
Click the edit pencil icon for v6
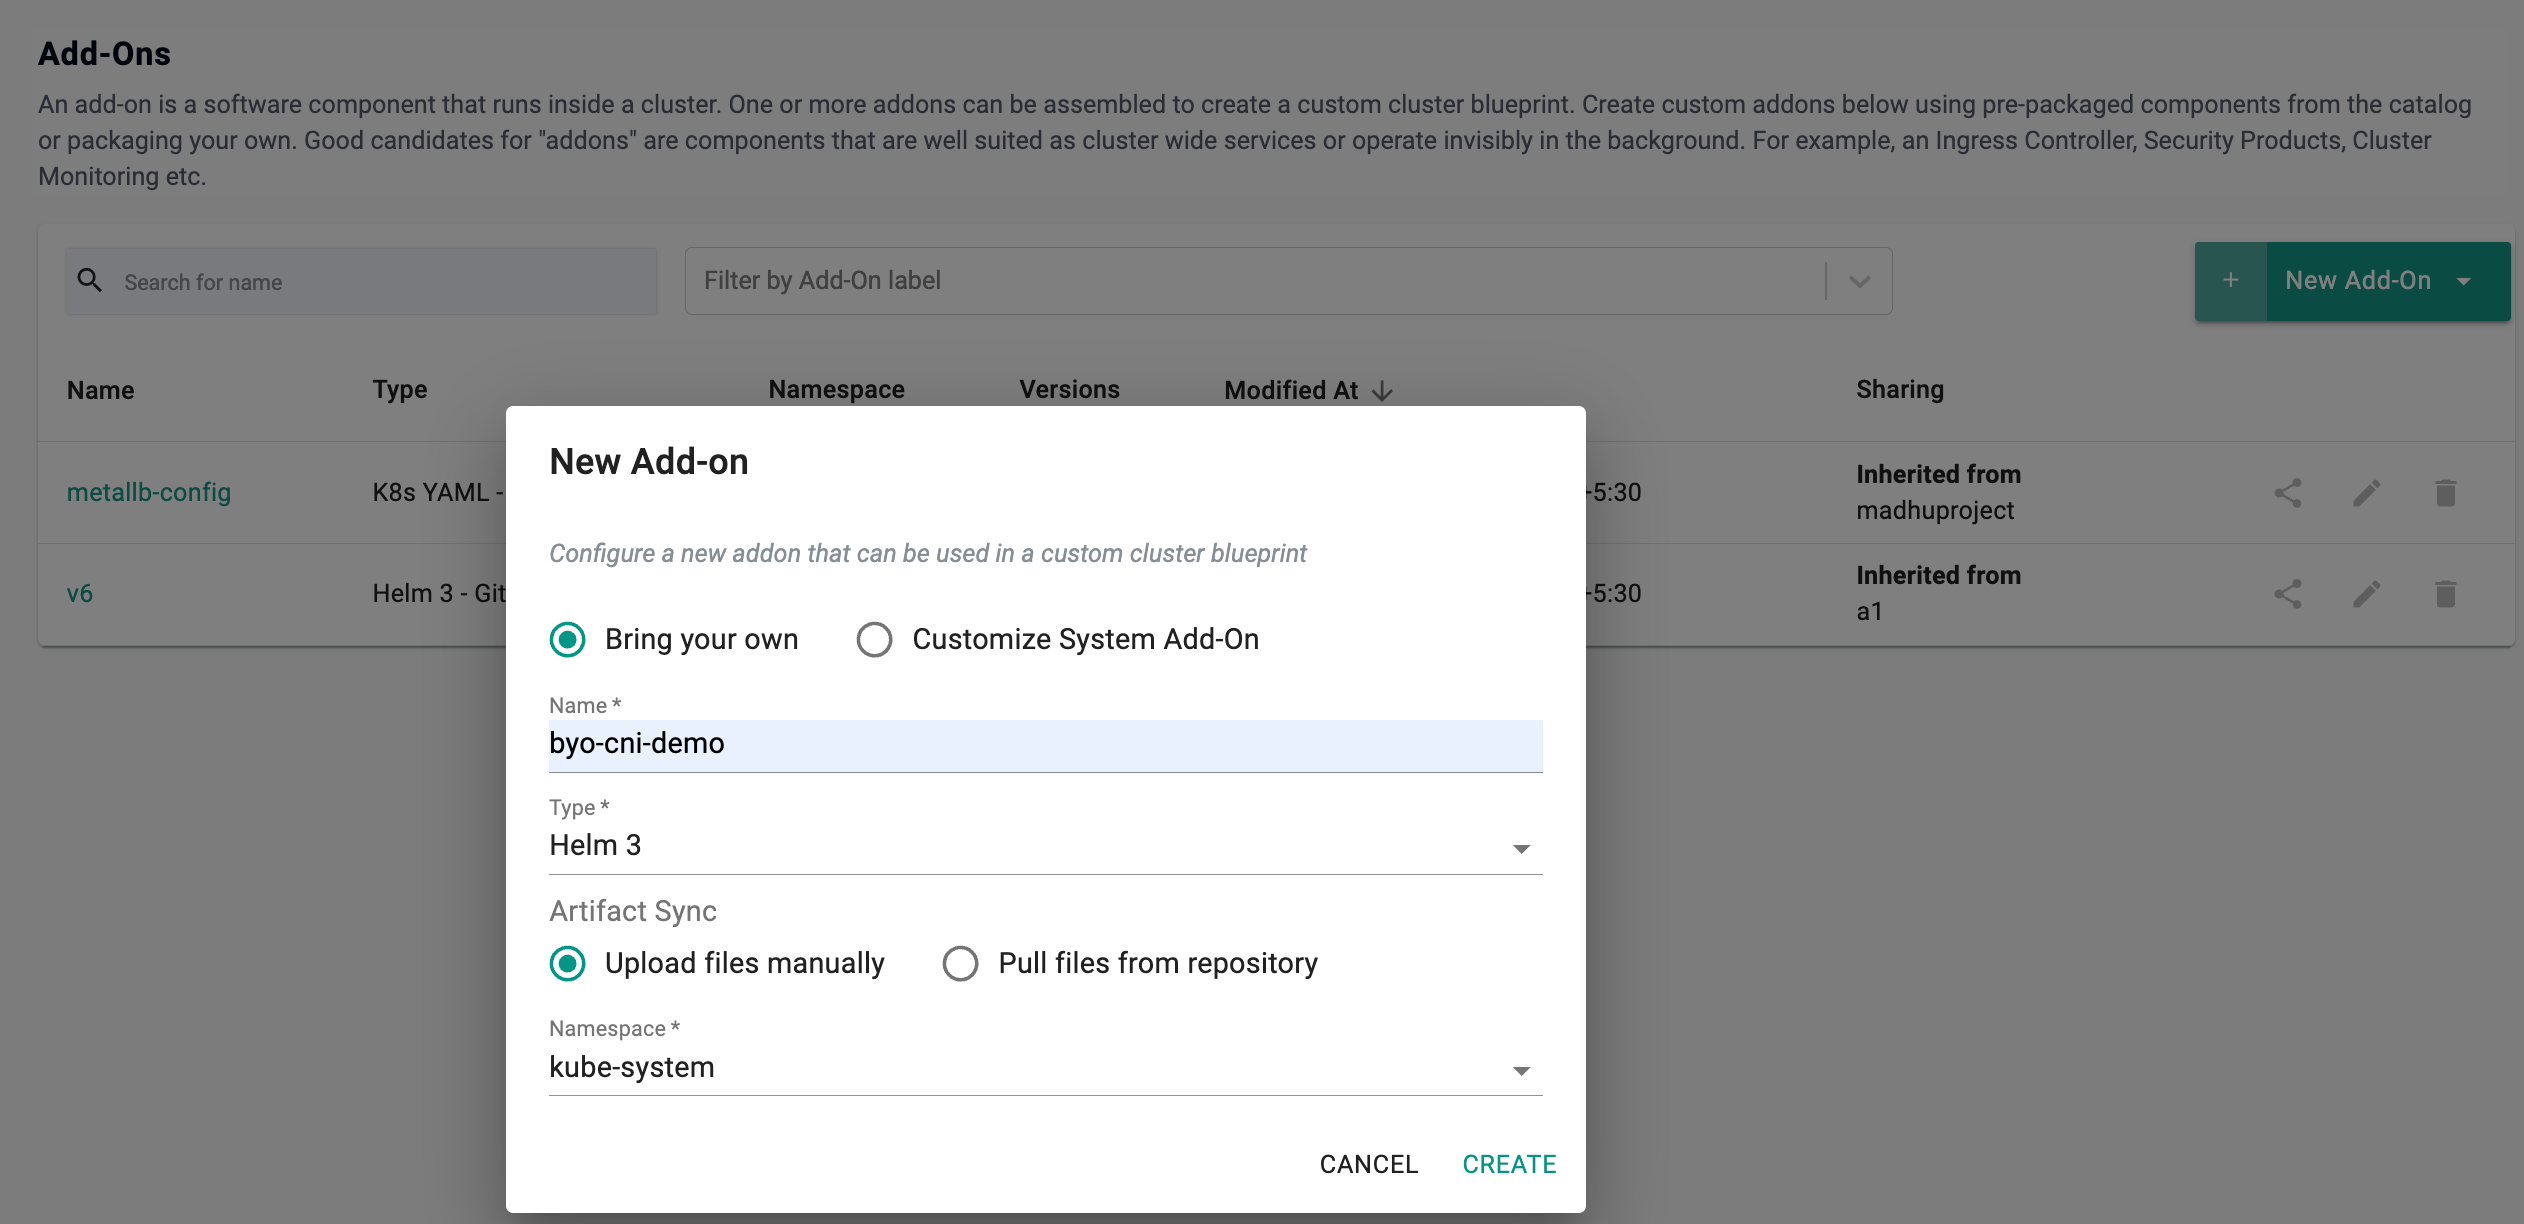(2366, 594)
